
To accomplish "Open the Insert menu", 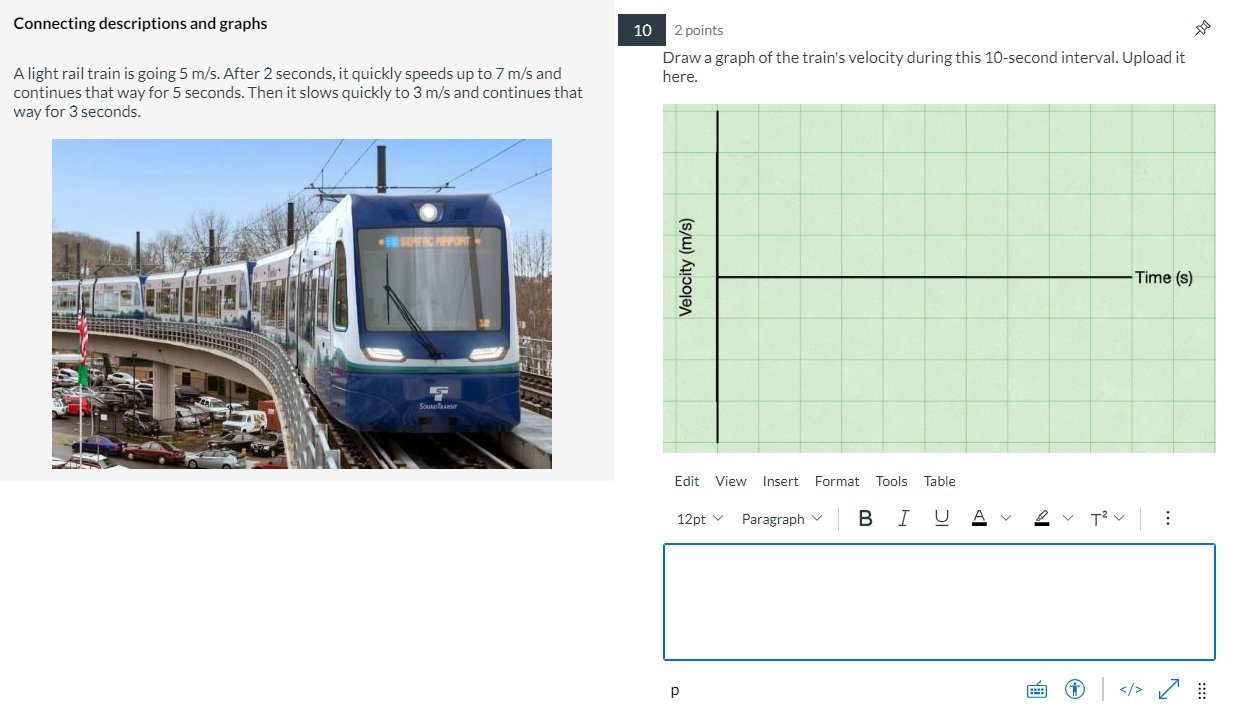I will [x=780, y=481].
